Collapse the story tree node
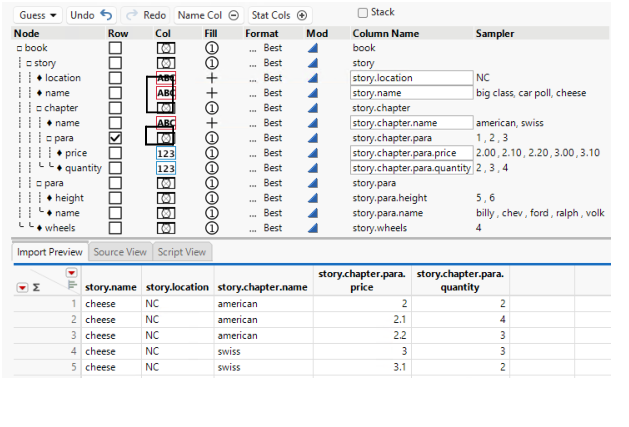This screenshot has height=427, width=629. [x=29, y=63]
